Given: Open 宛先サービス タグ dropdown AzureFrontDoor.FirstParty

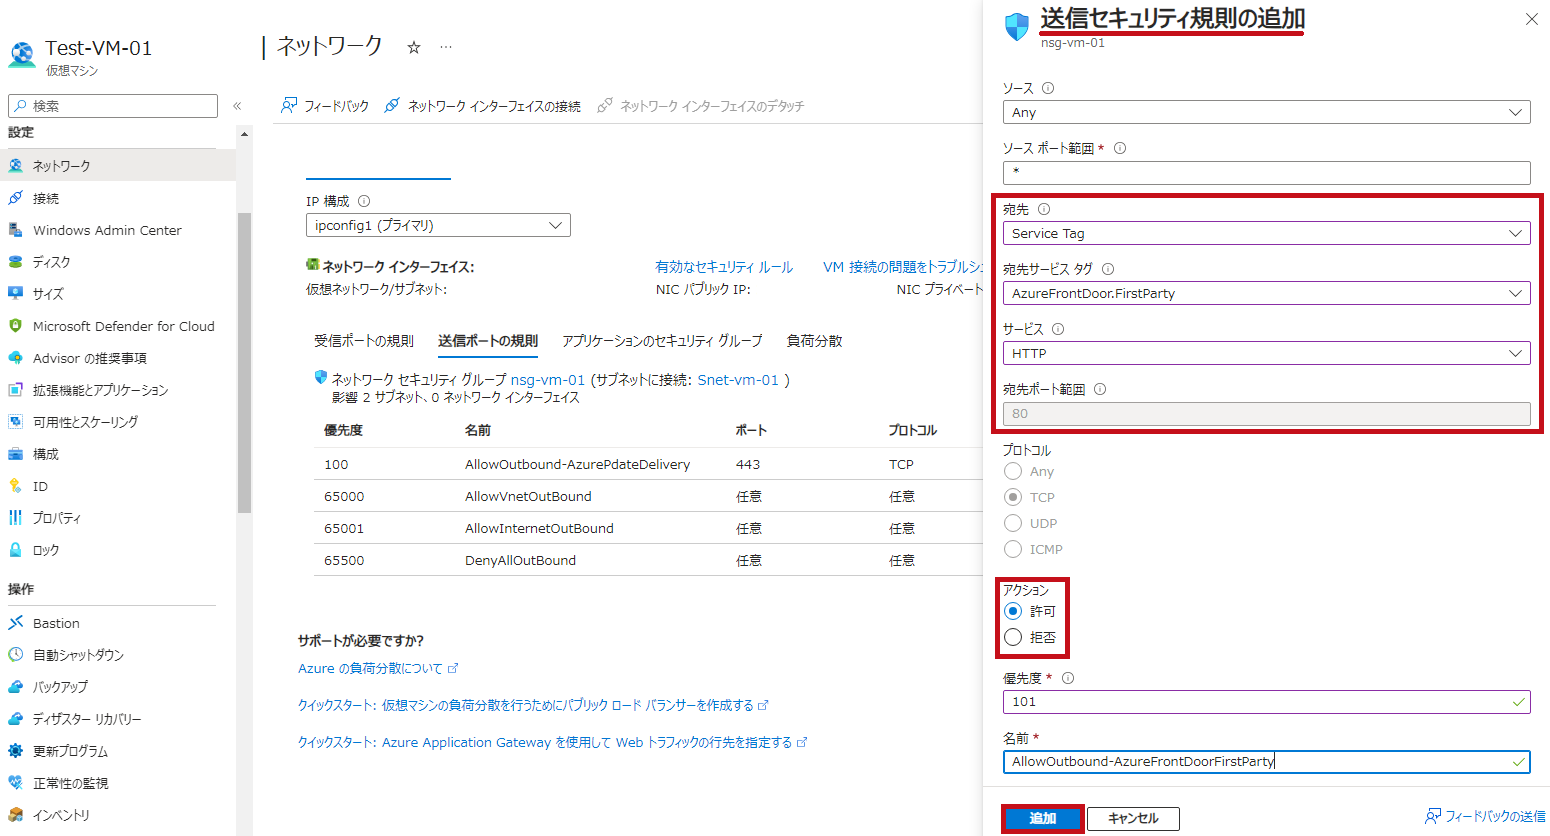Looking at the screenshot, I should pyautogui.click(x=1266, y=293).
